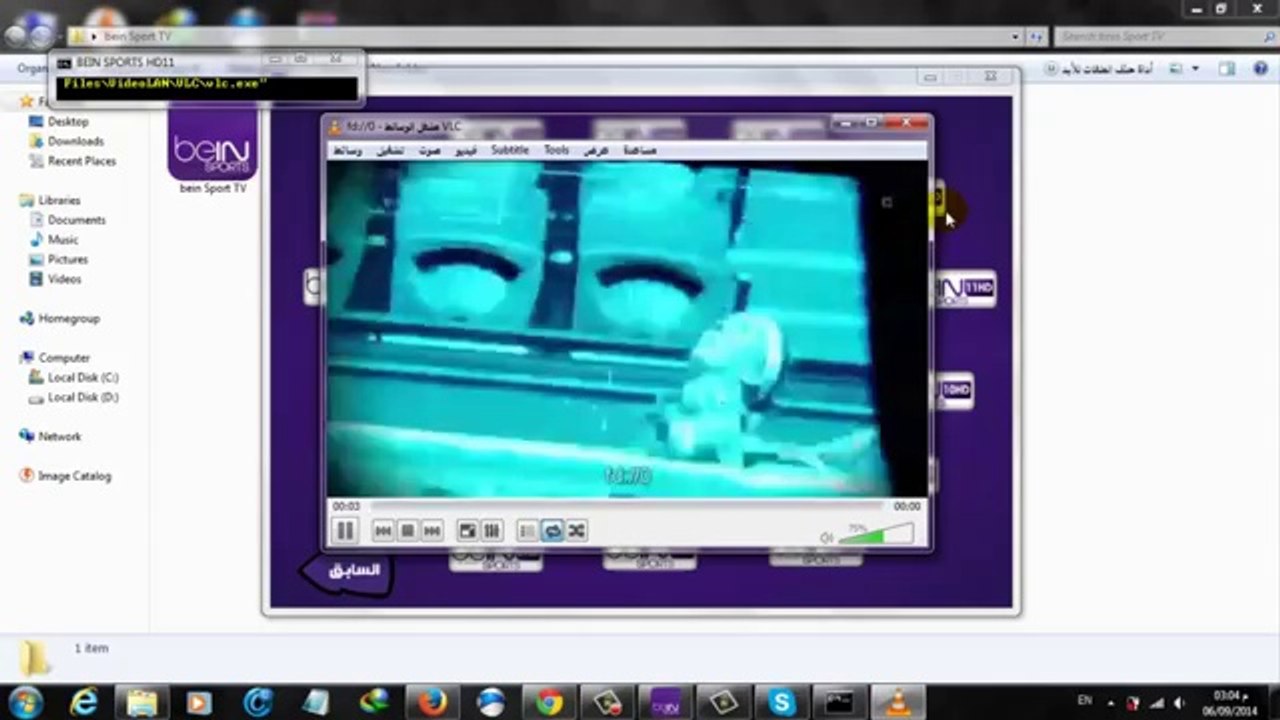The width and height of the screenshot is (1280, 720).
Task: Toggle VLC fullscreen mode button
Action: click(x=467, y=531)
